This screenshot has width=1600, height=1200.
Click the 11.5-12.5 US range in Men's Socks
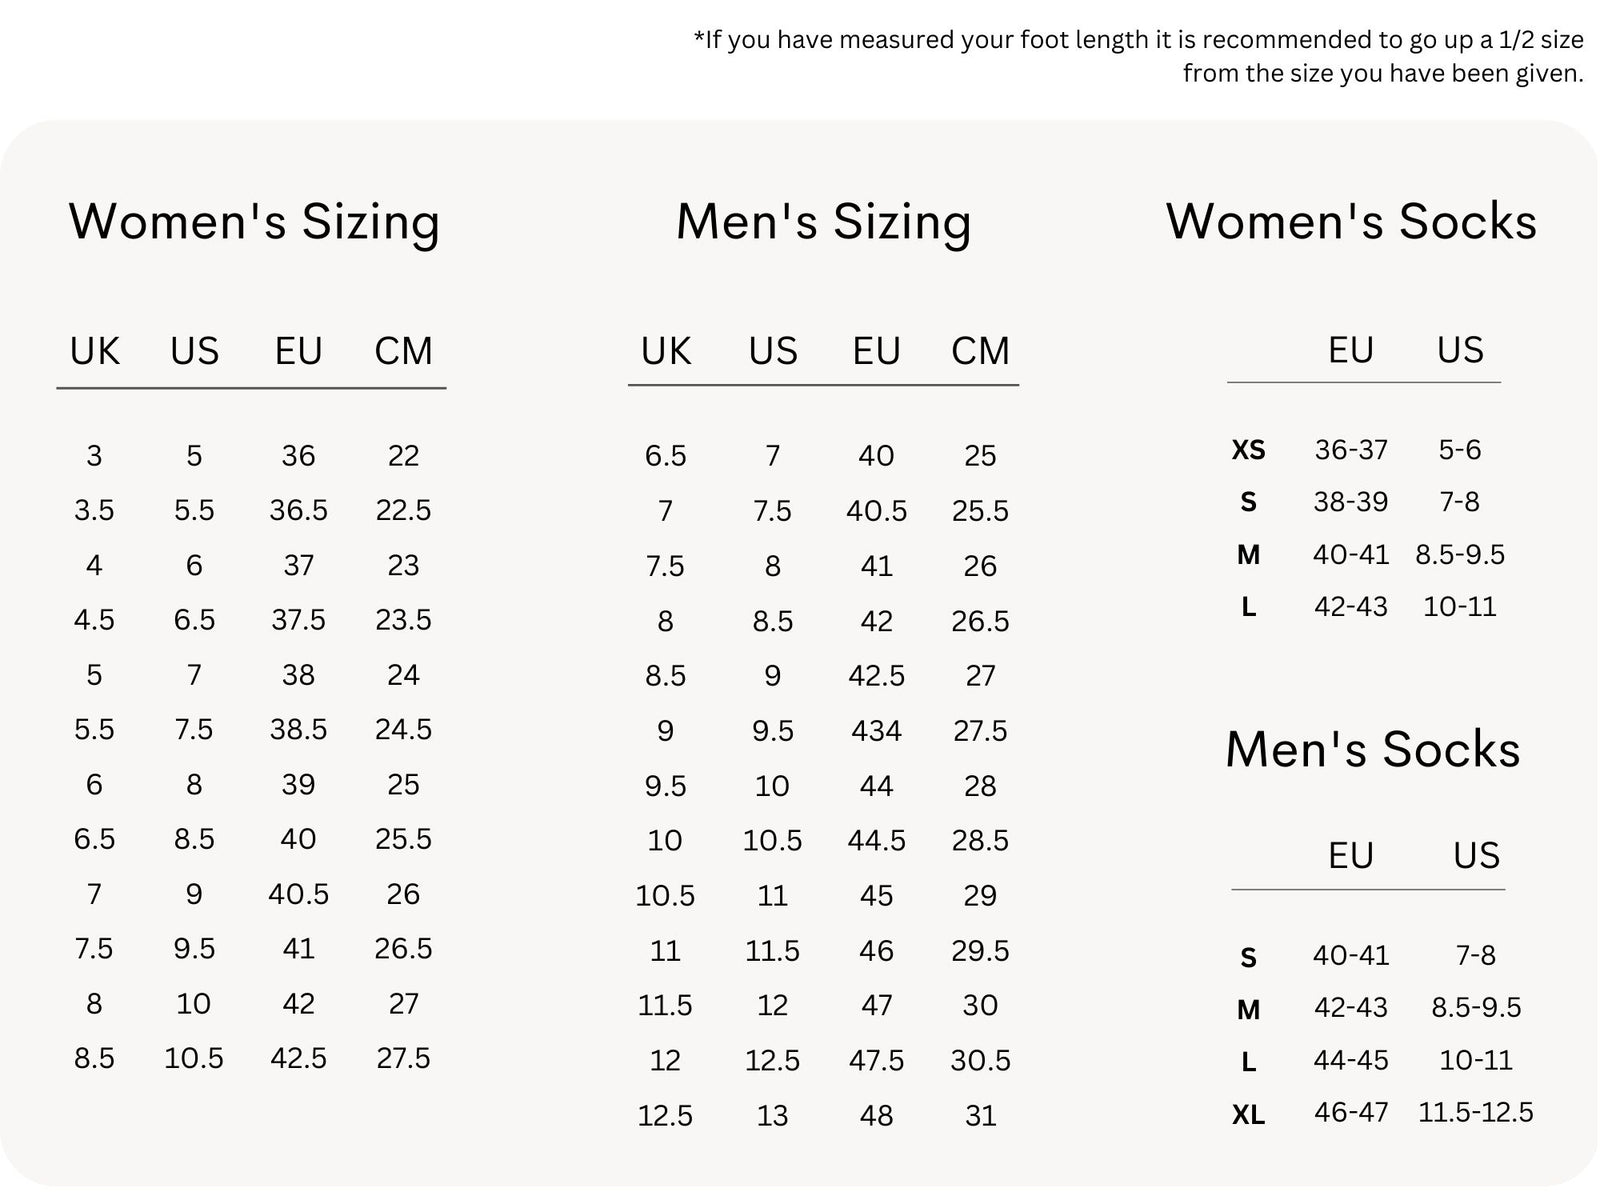[1476, 1112]
